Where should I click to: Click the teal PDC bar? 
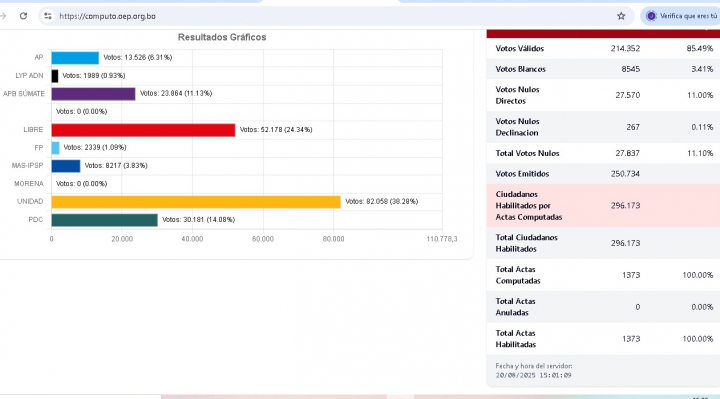pyautogui.click(x=104, y=220)
